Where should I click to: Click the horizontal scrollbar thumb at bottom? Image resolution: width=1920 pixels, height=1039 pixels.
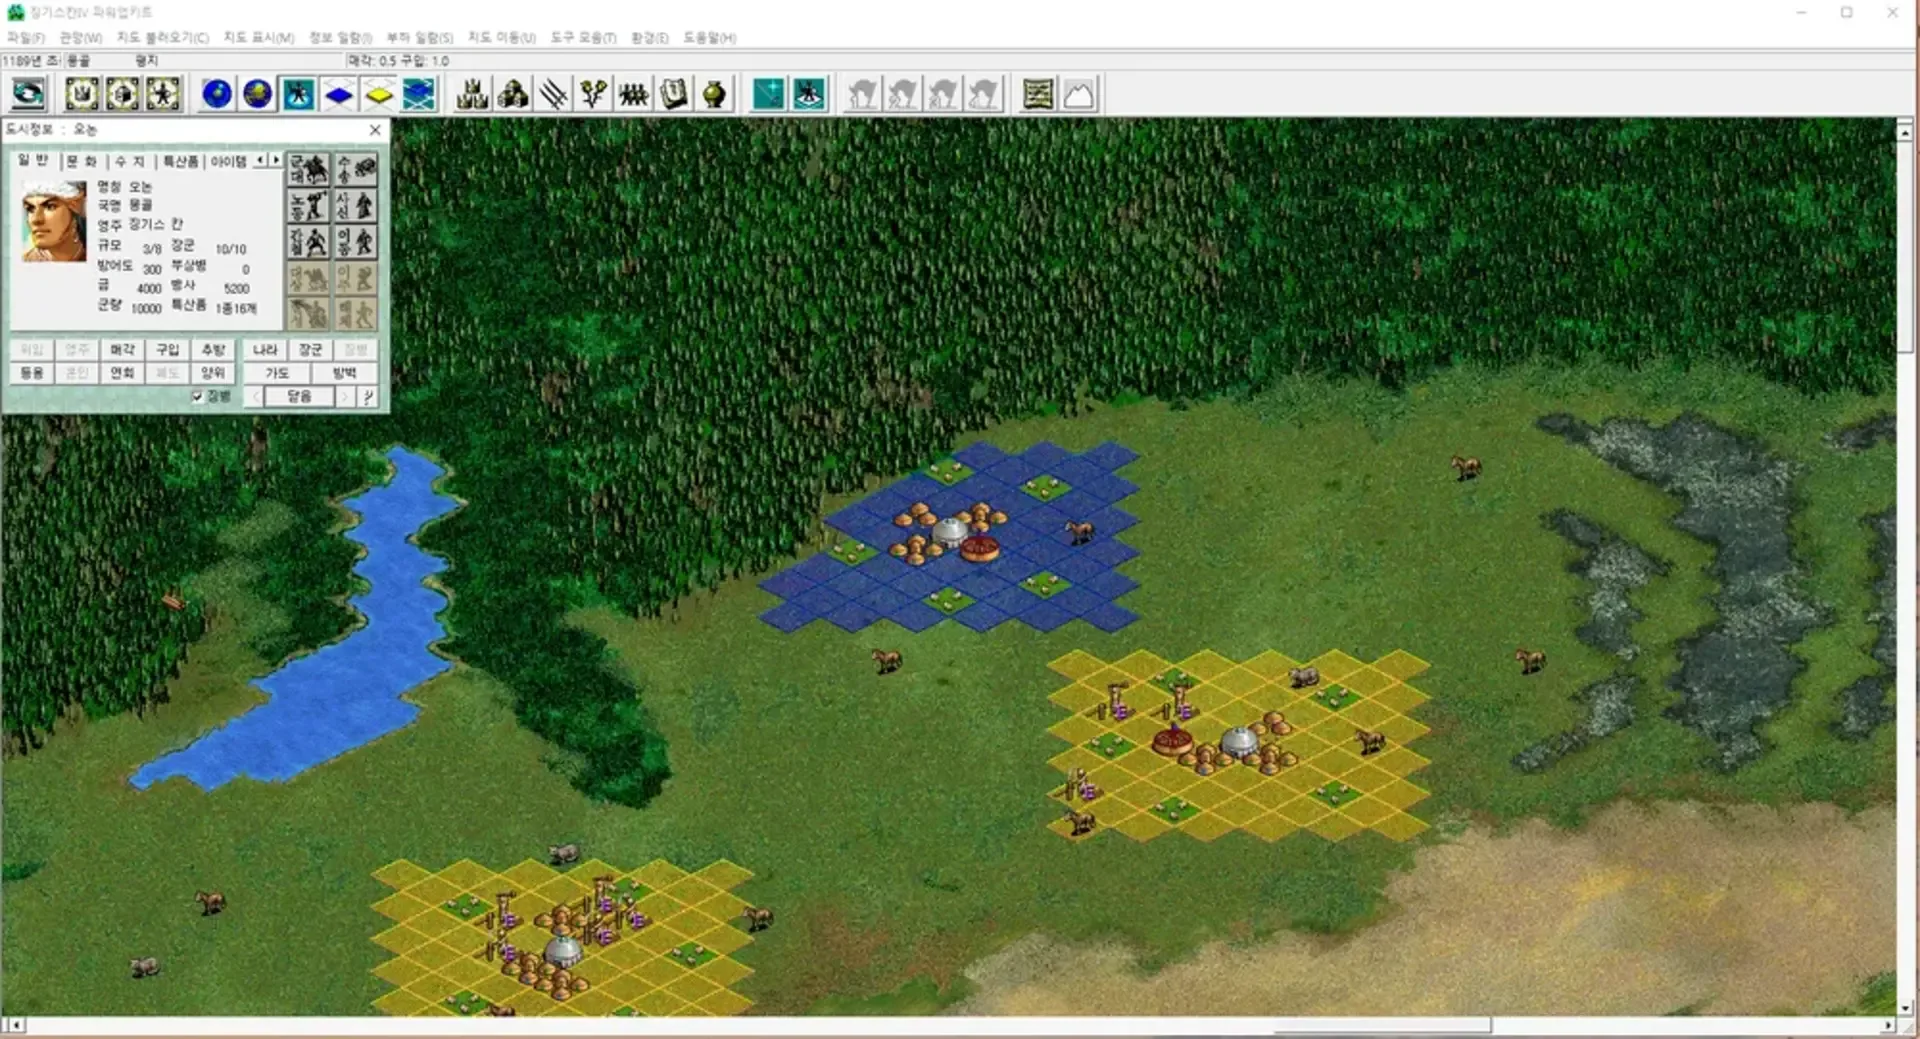coord(1382,1025)
